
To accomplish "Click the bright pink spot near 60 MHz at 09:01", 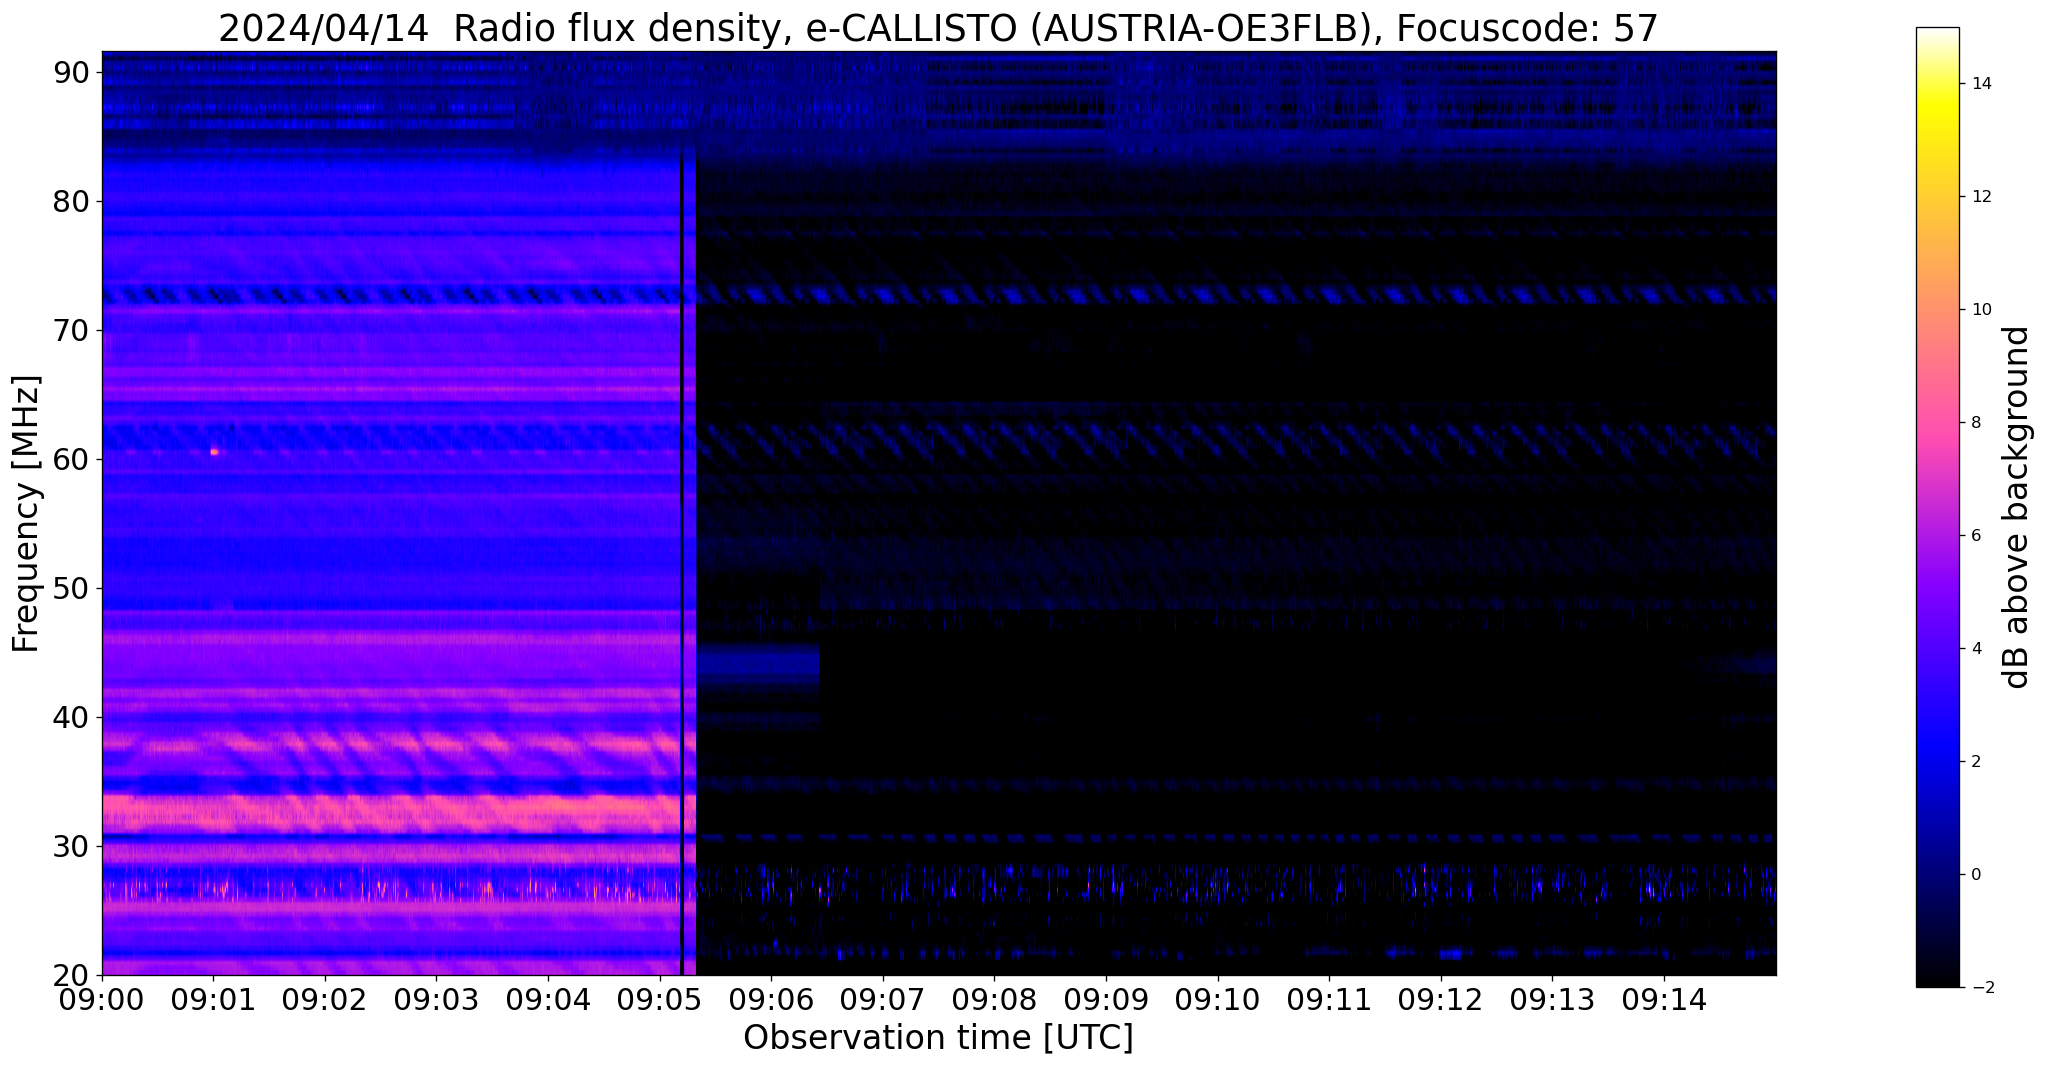I will pos(214,452).
